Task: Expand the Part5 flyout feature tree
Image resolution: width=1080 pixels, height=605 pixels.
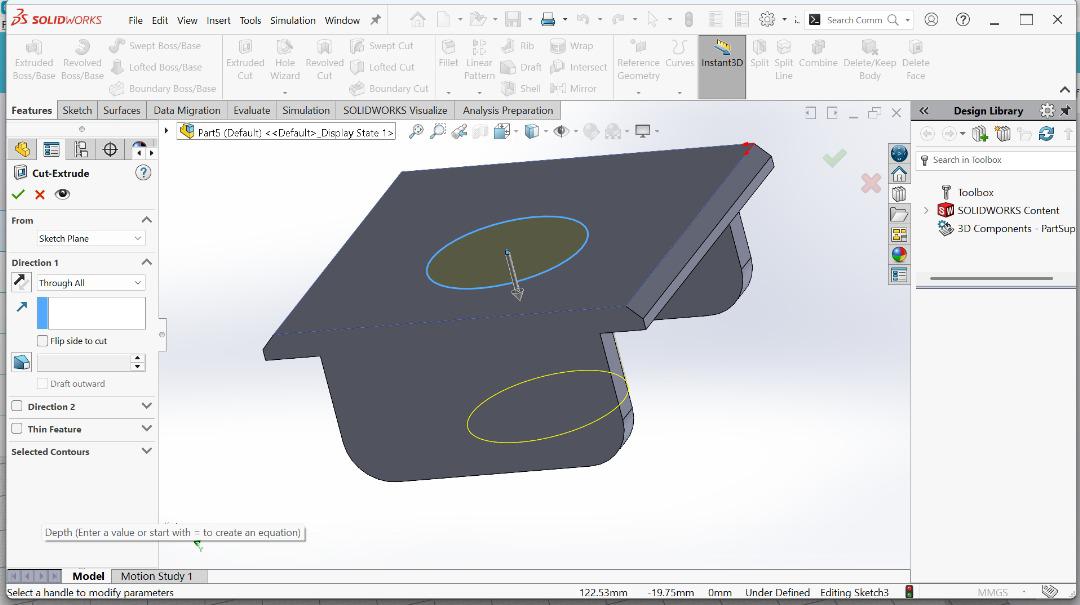Action: (x=166, y=130)
